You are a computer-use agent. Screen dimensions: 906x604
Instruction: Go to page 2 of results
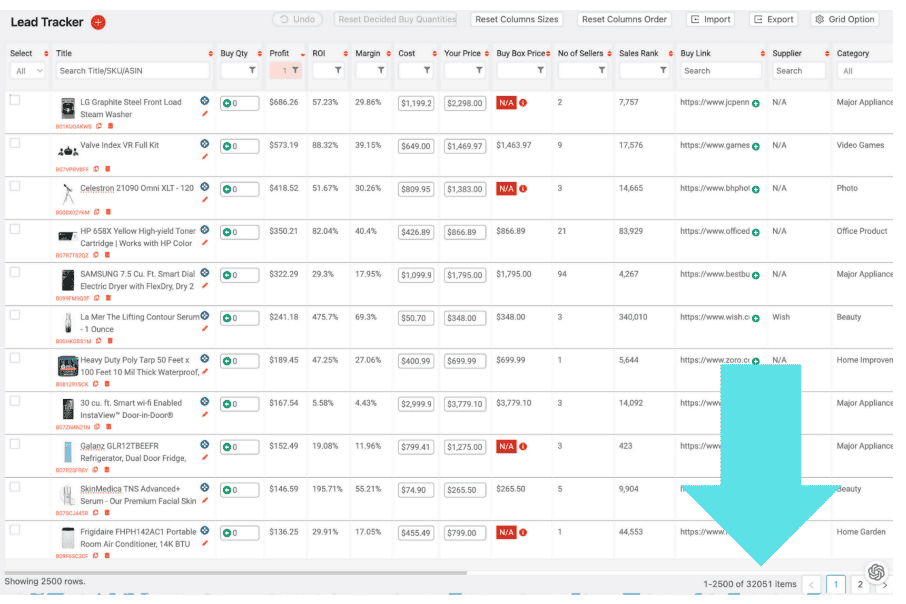[x=860, y=585]
